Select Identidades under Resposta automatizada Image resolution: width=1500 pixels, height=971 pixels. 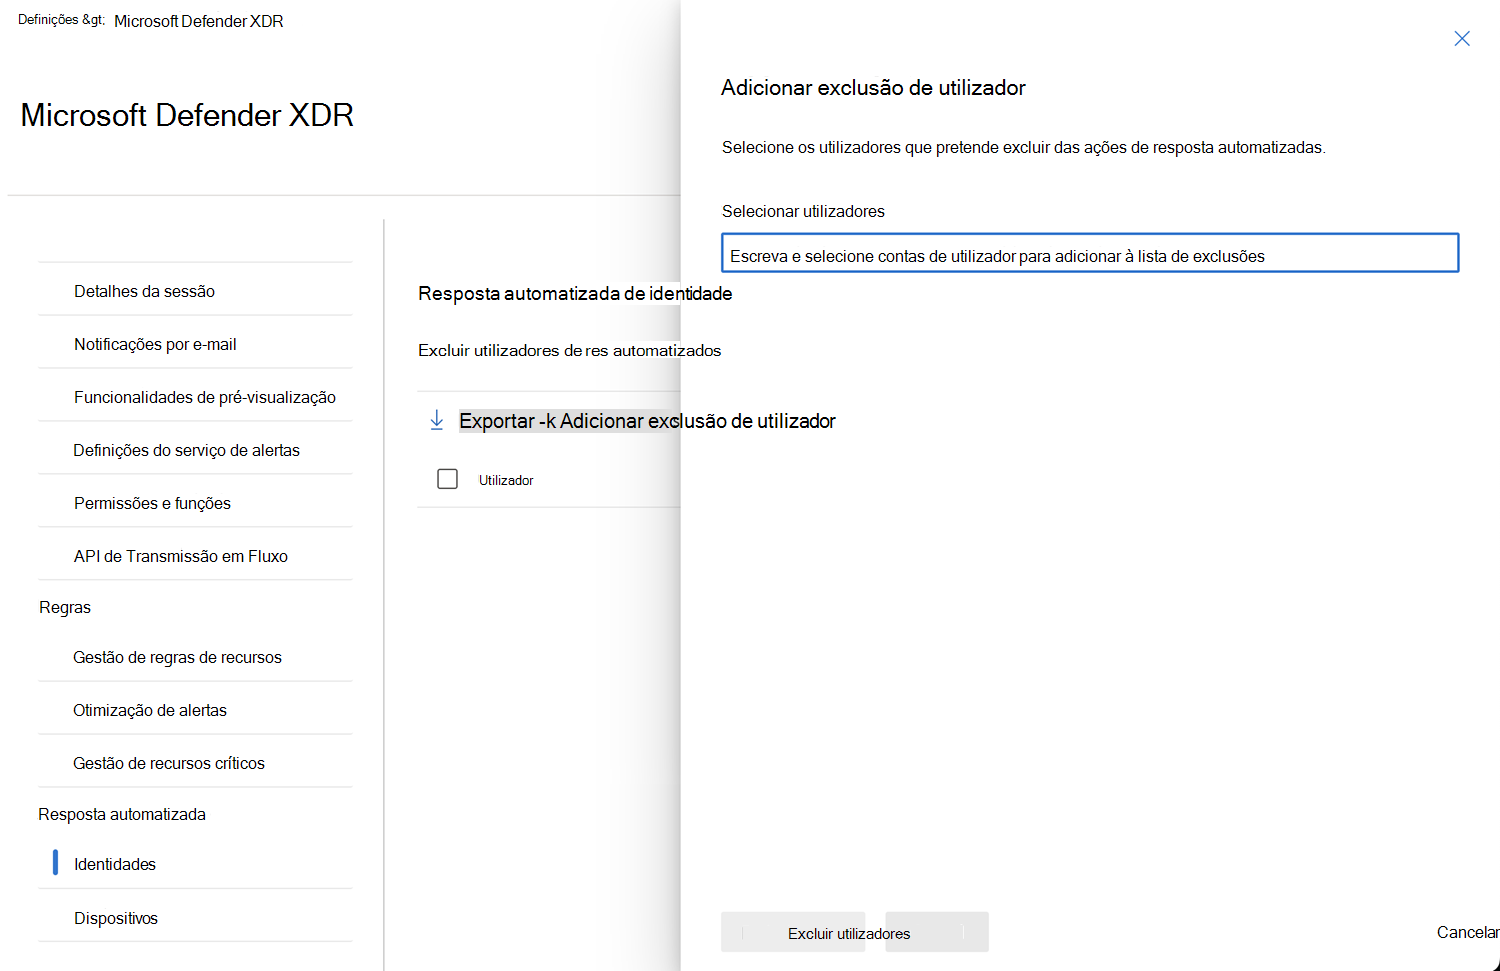(115, 864)
